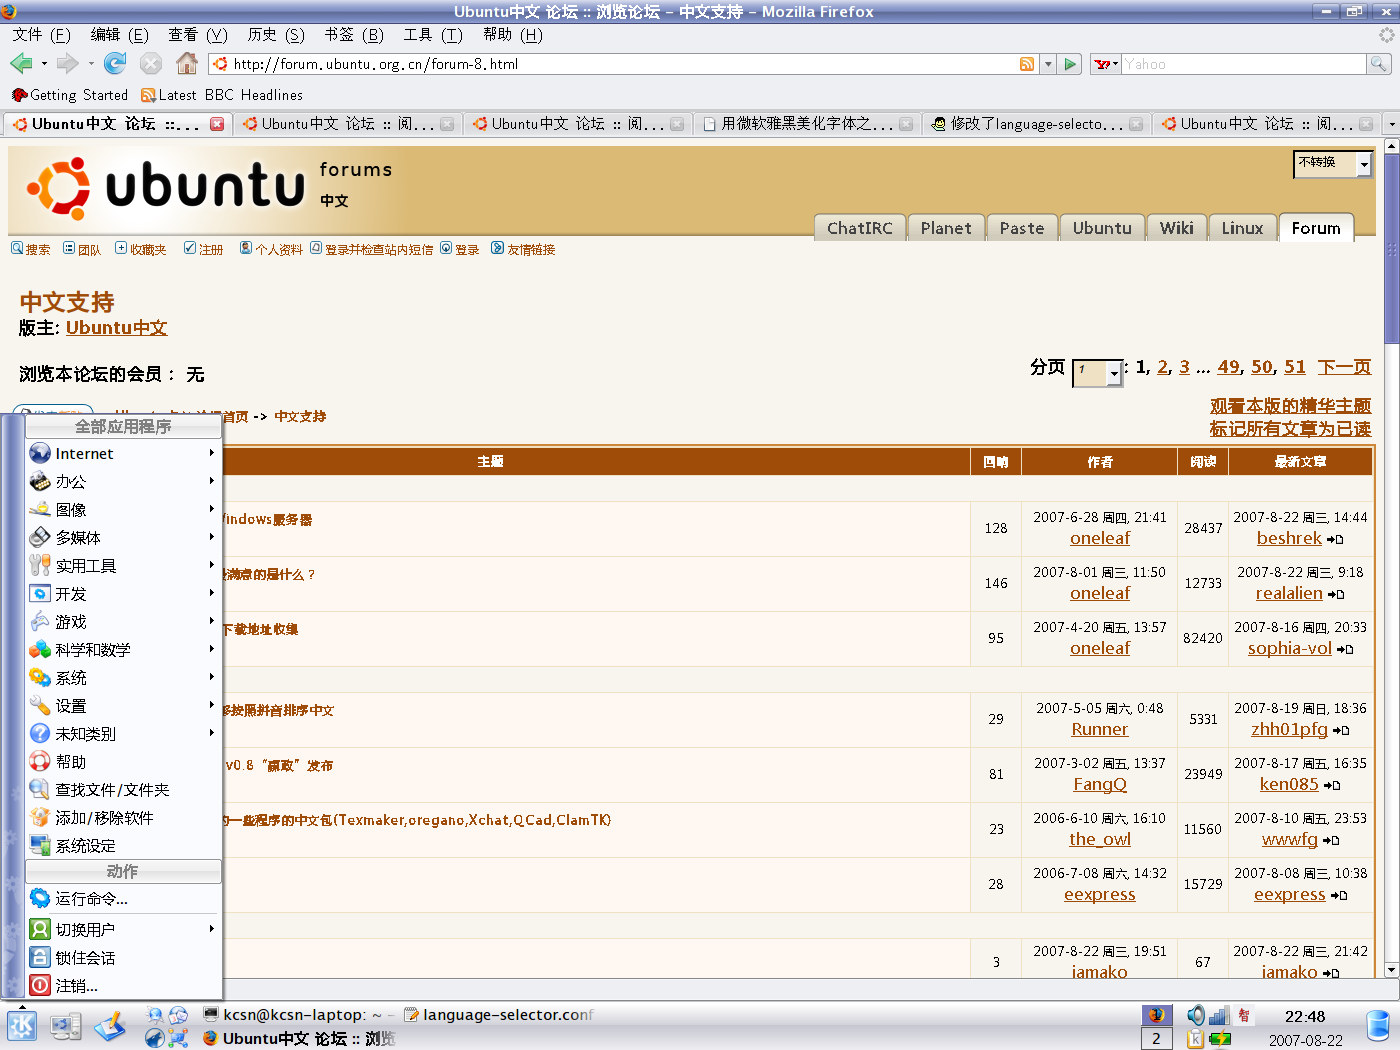Click the battery power tray icon

[1220, 1039]
